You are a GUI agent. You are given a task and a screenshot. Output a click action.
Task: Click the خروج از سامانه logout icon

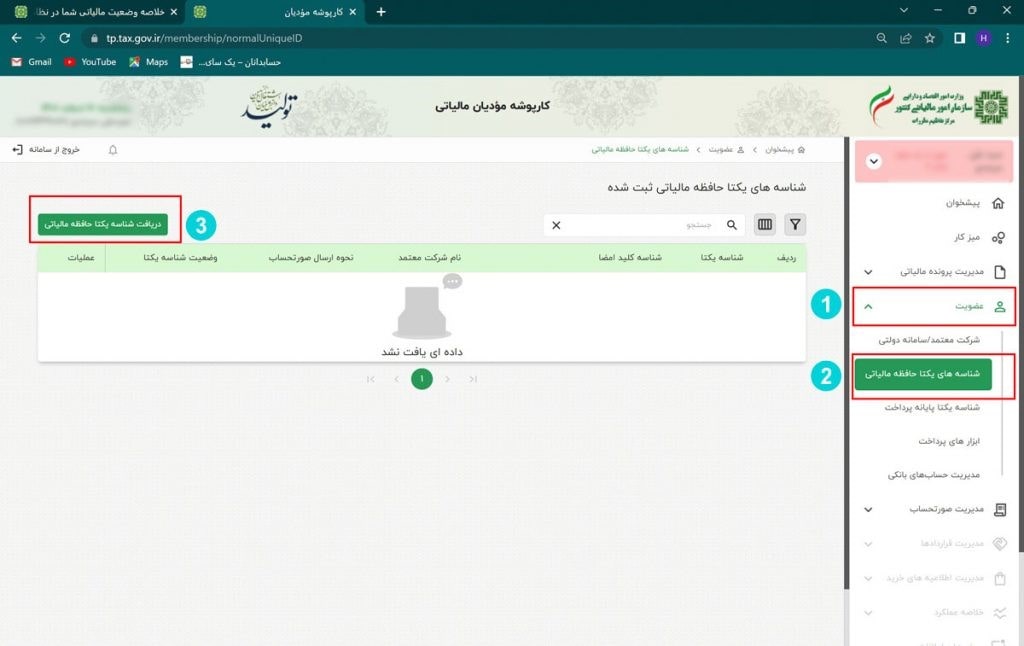pos(18,149)
